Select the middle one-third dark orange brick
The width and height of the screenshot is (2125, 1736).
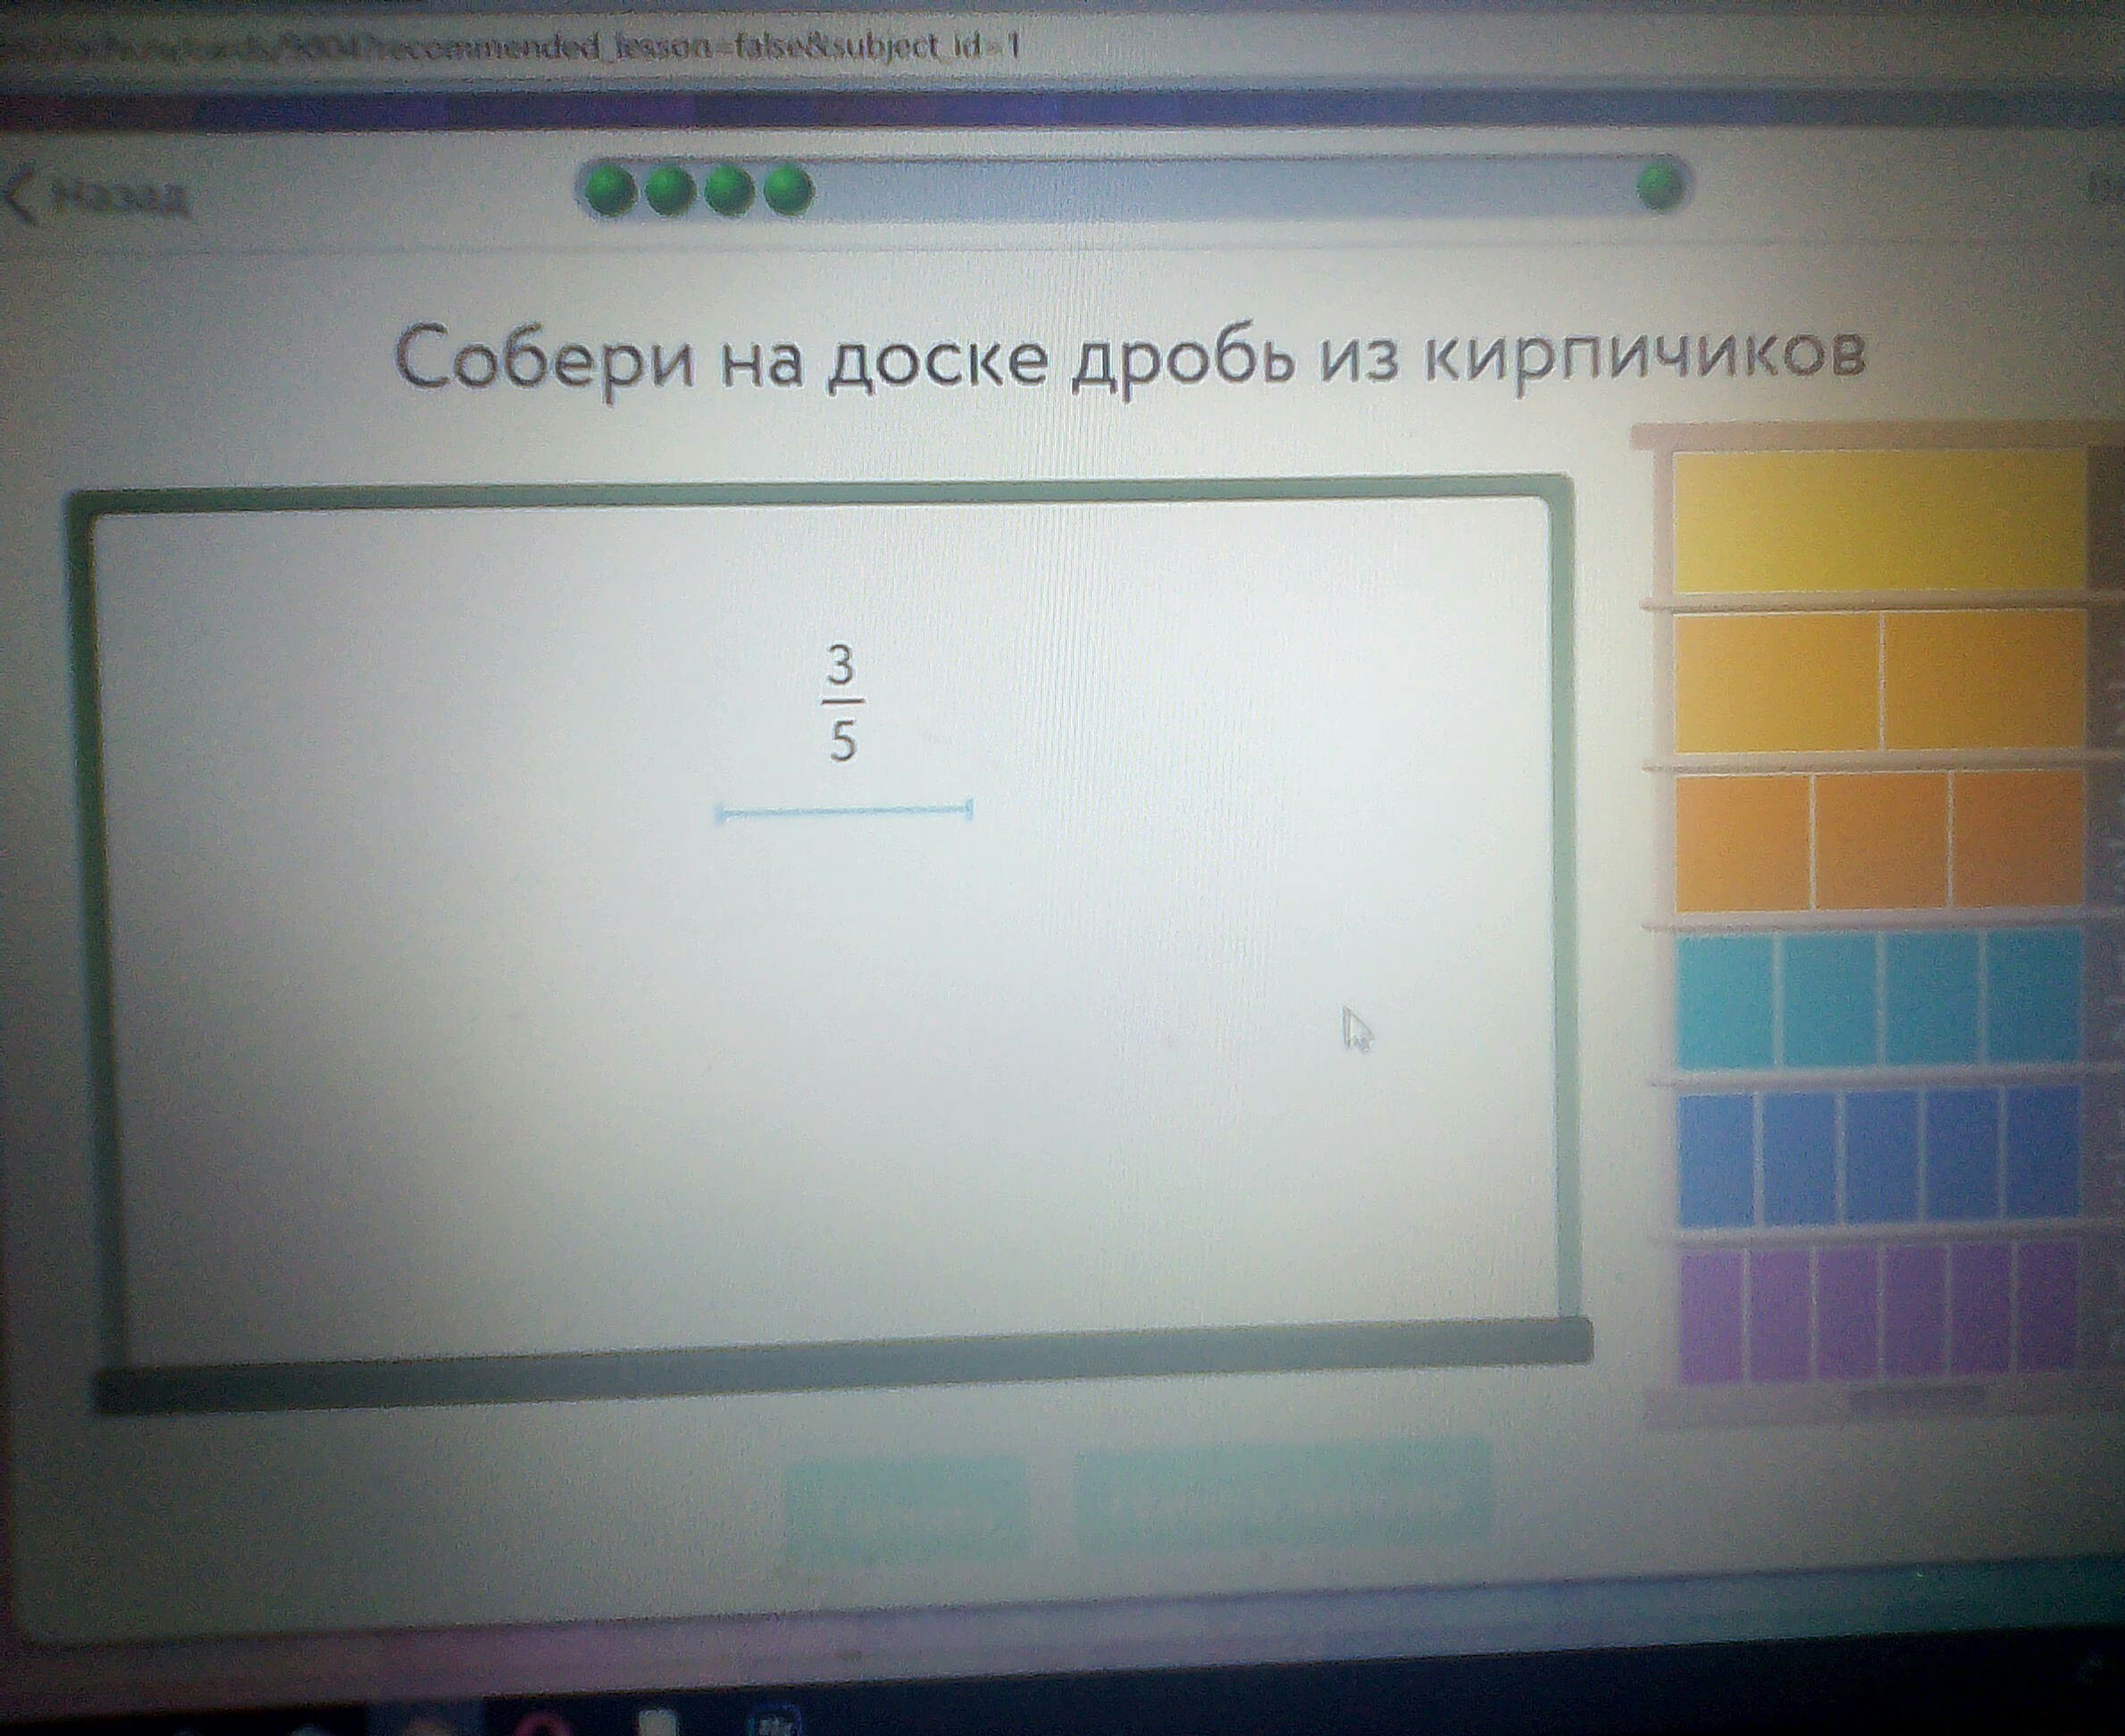coord(1881,842)
